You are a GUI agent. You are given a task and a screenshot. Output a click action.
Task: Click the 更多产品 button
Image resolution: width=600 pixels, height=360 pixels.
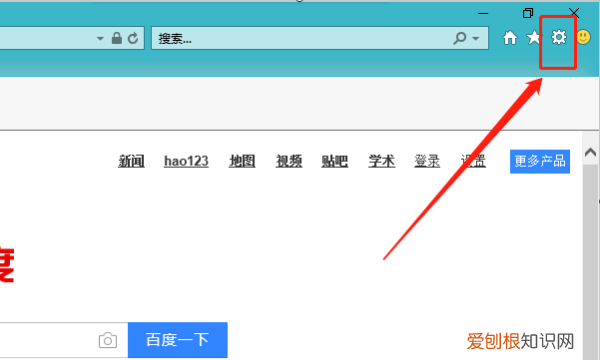[540, 161]
